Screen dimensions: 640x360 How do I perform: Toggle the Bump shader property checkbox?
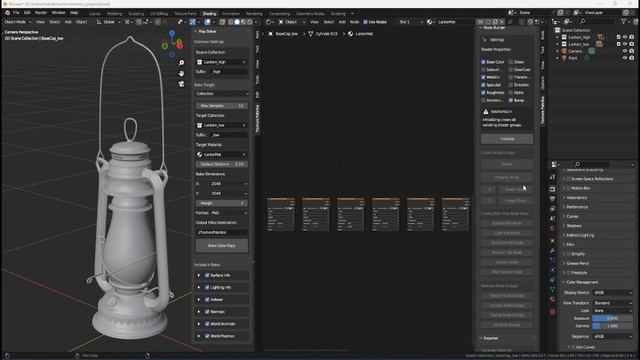[511, 100]
